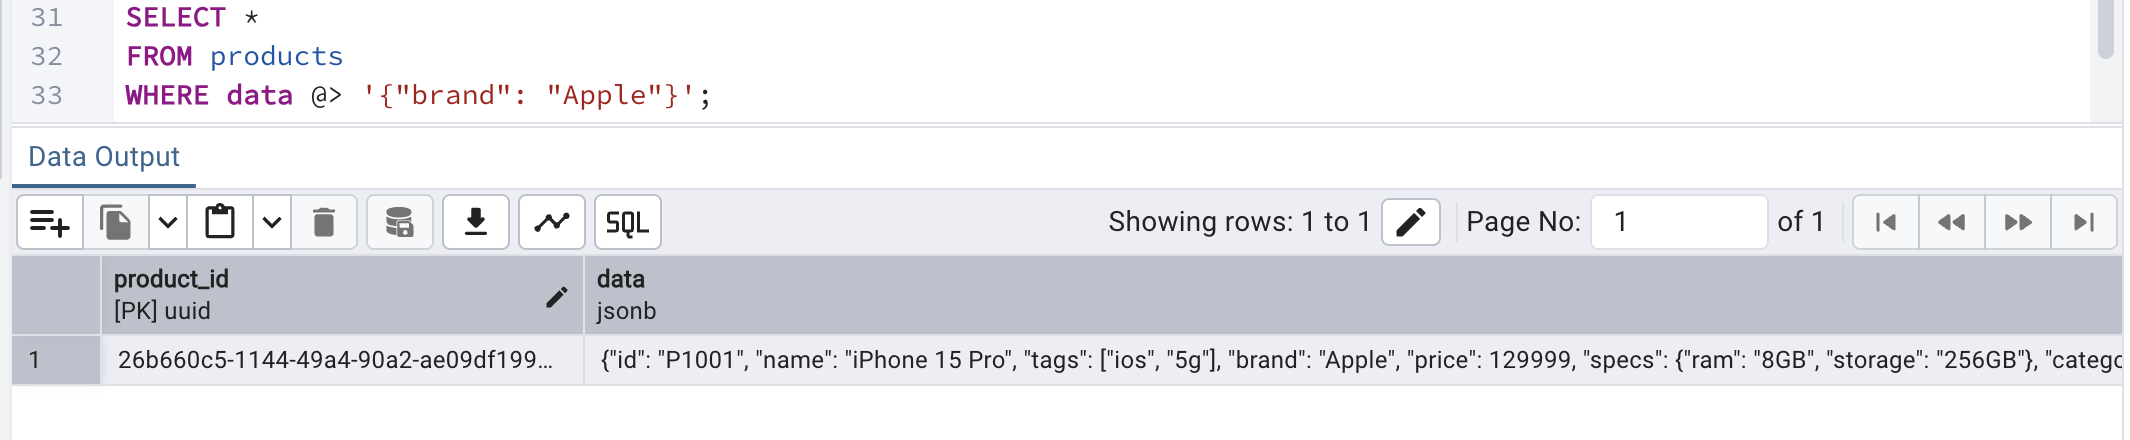Click the Add row icon

49,222
